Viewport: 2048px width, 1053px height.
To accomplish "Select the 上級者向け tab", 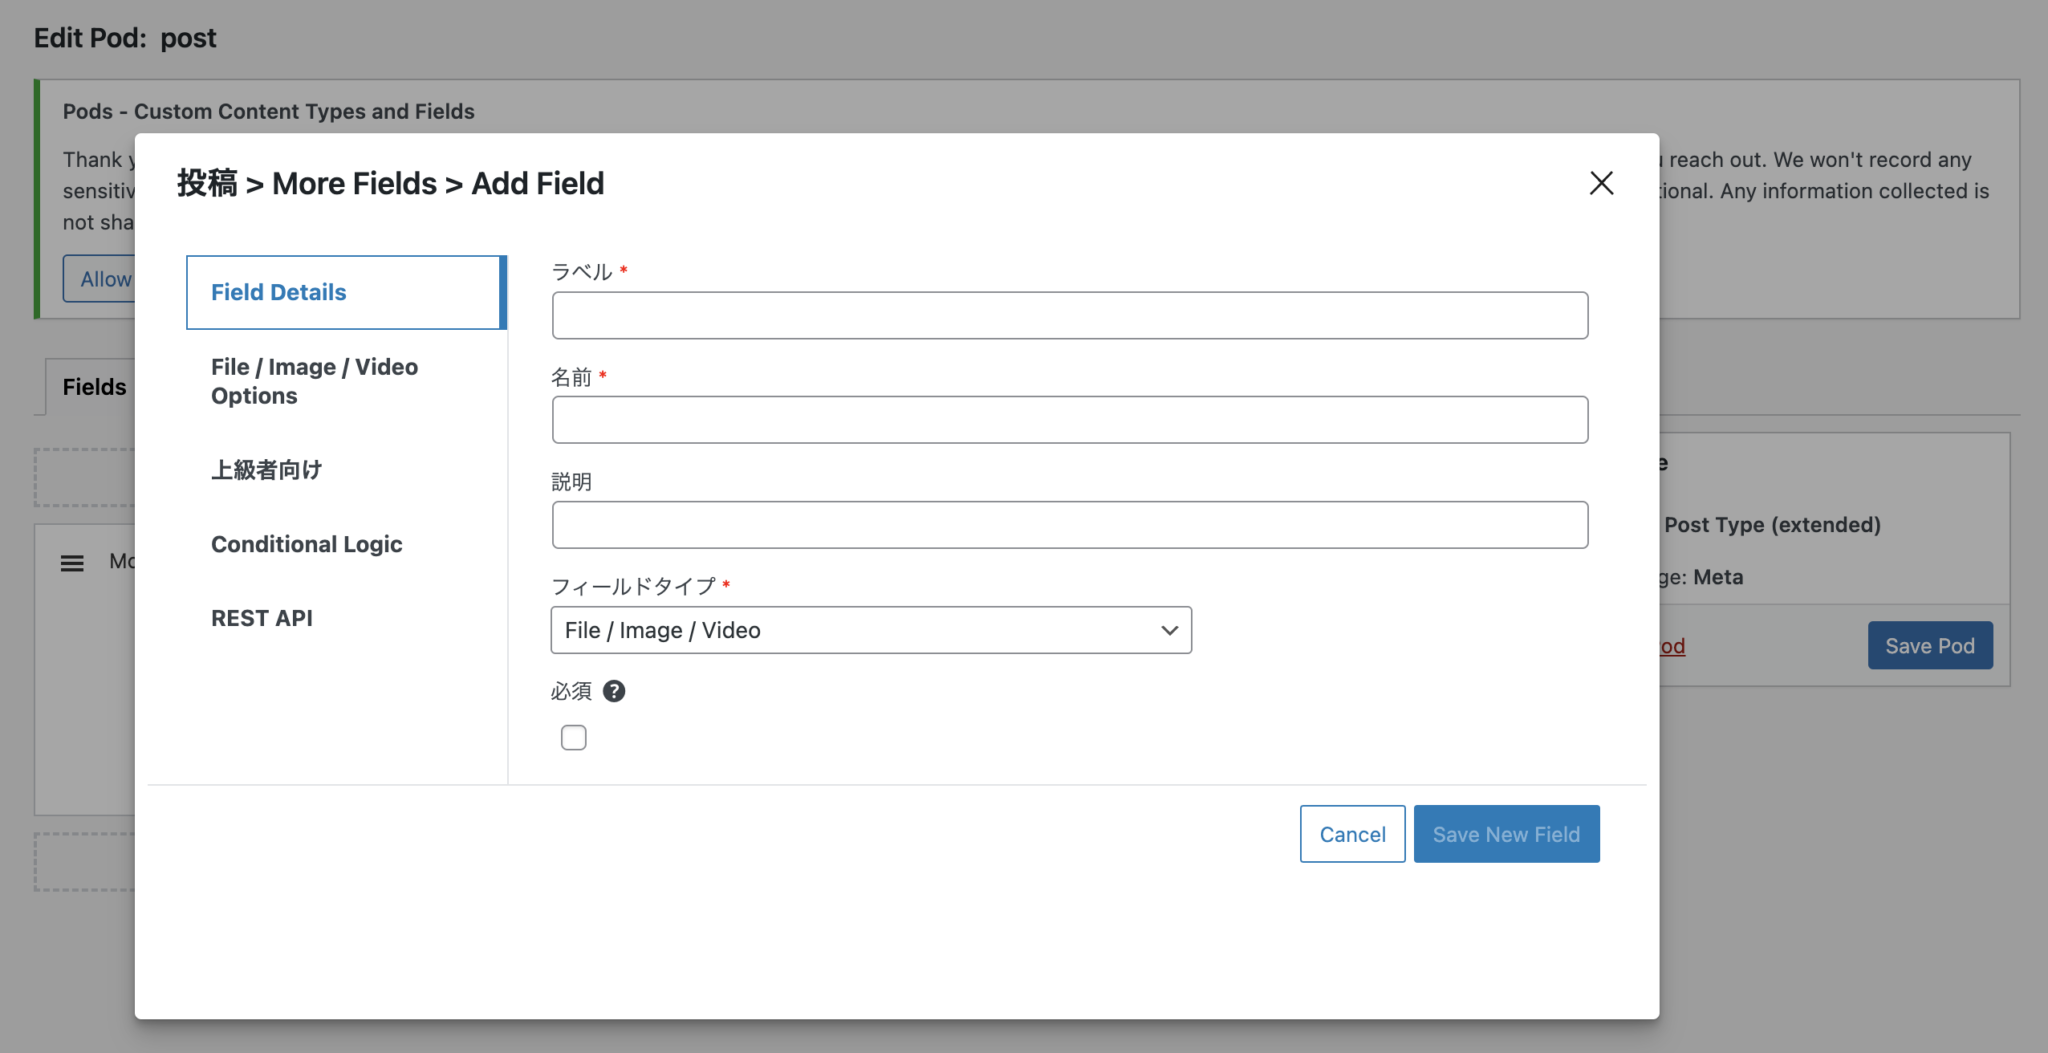I will 266,469.
